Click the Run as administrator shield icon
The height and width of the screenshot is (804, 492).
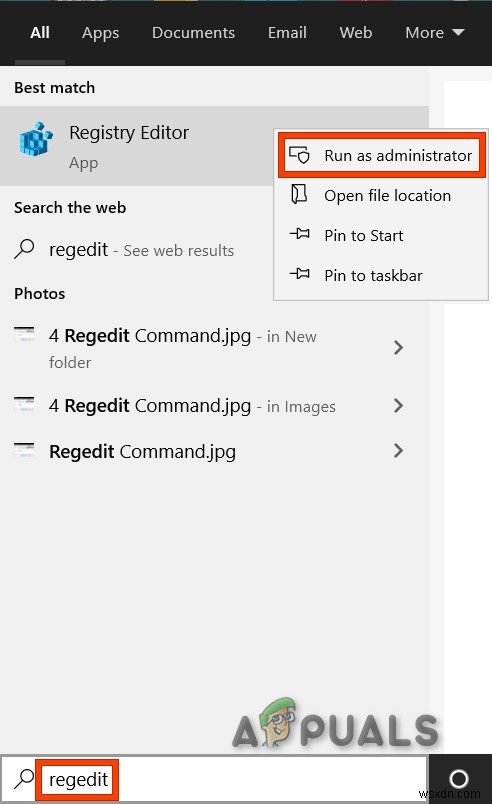coord(299,155)
